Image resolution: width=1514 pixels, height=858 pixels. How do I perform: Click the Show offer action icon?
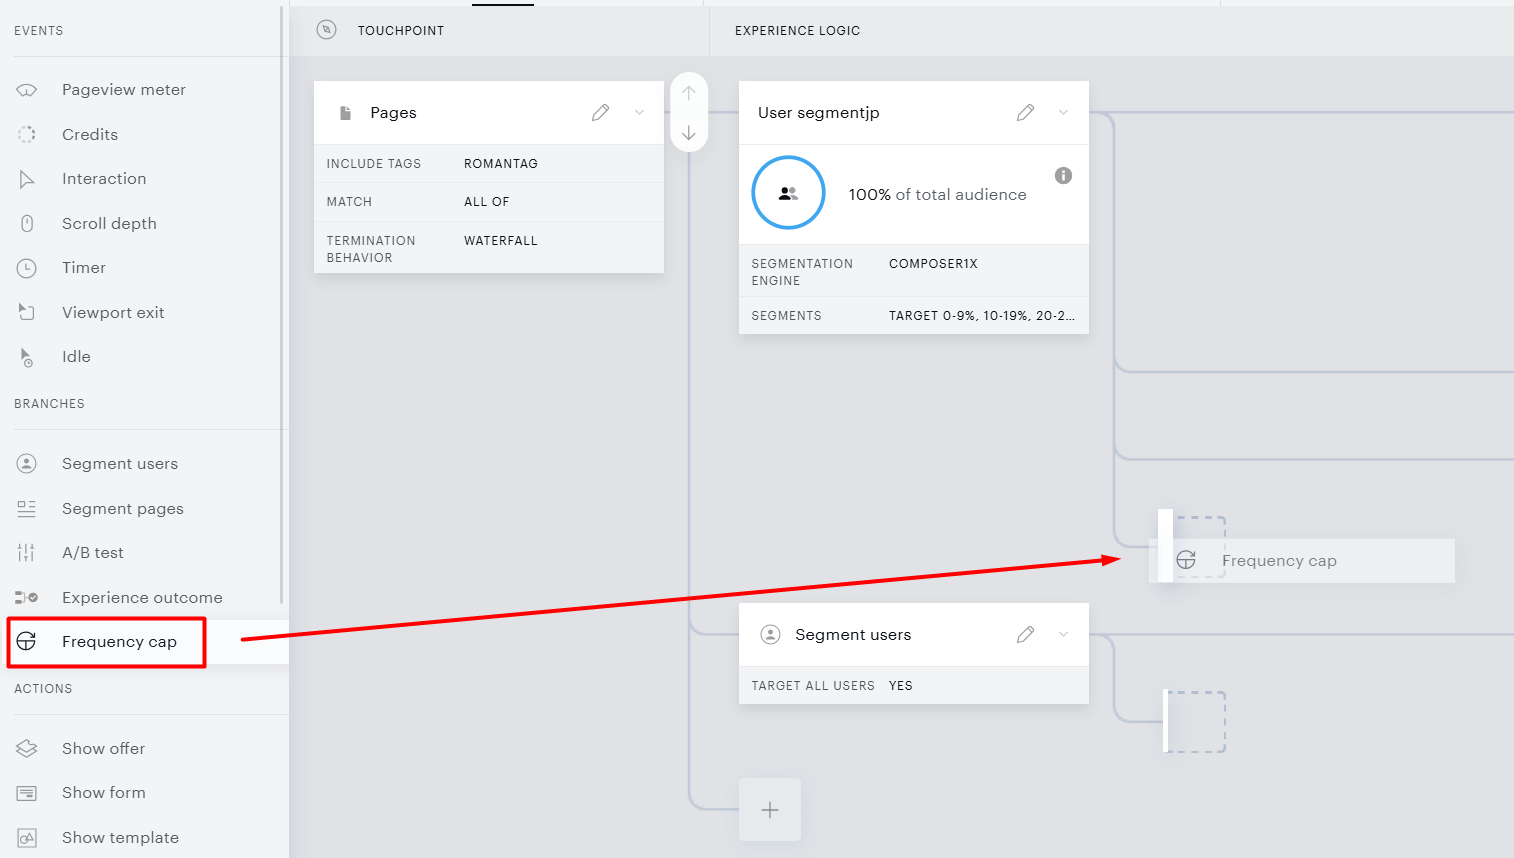27,748
